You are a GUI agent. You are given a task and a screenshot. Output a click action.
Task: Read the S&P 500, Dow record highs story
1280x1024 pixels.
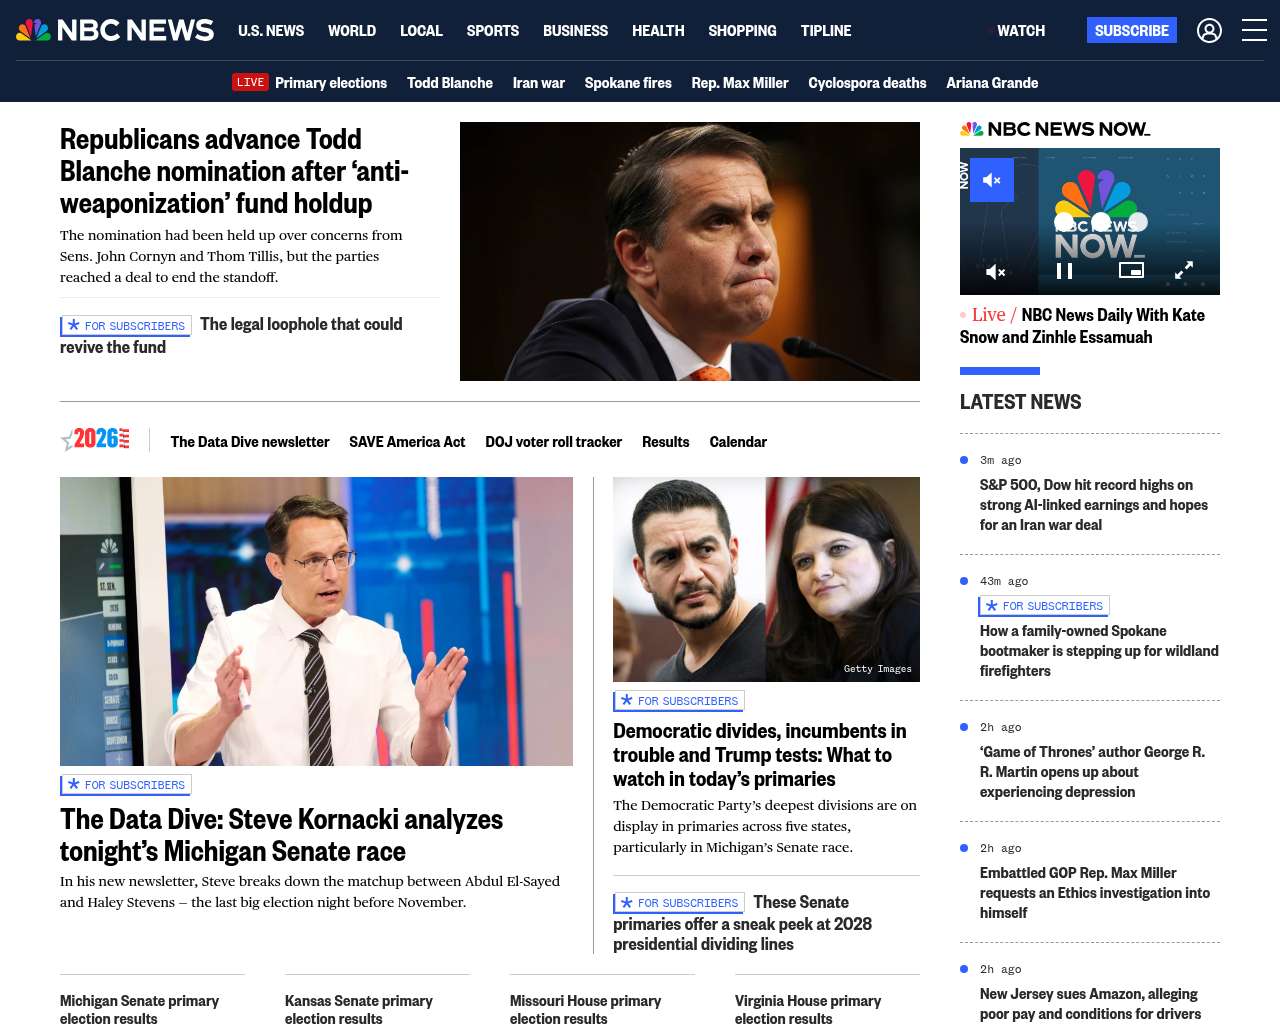(x=1094, y=505)
